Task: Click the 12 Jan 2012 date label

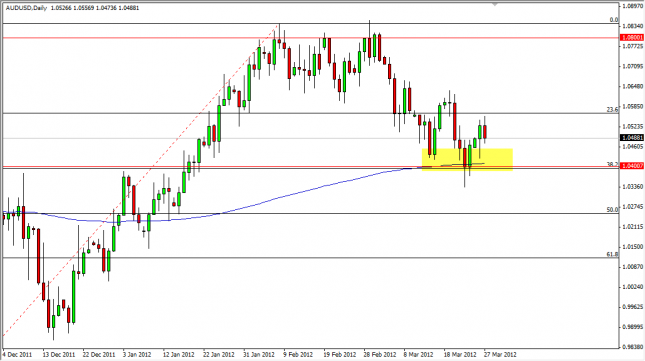Action: 179,354
